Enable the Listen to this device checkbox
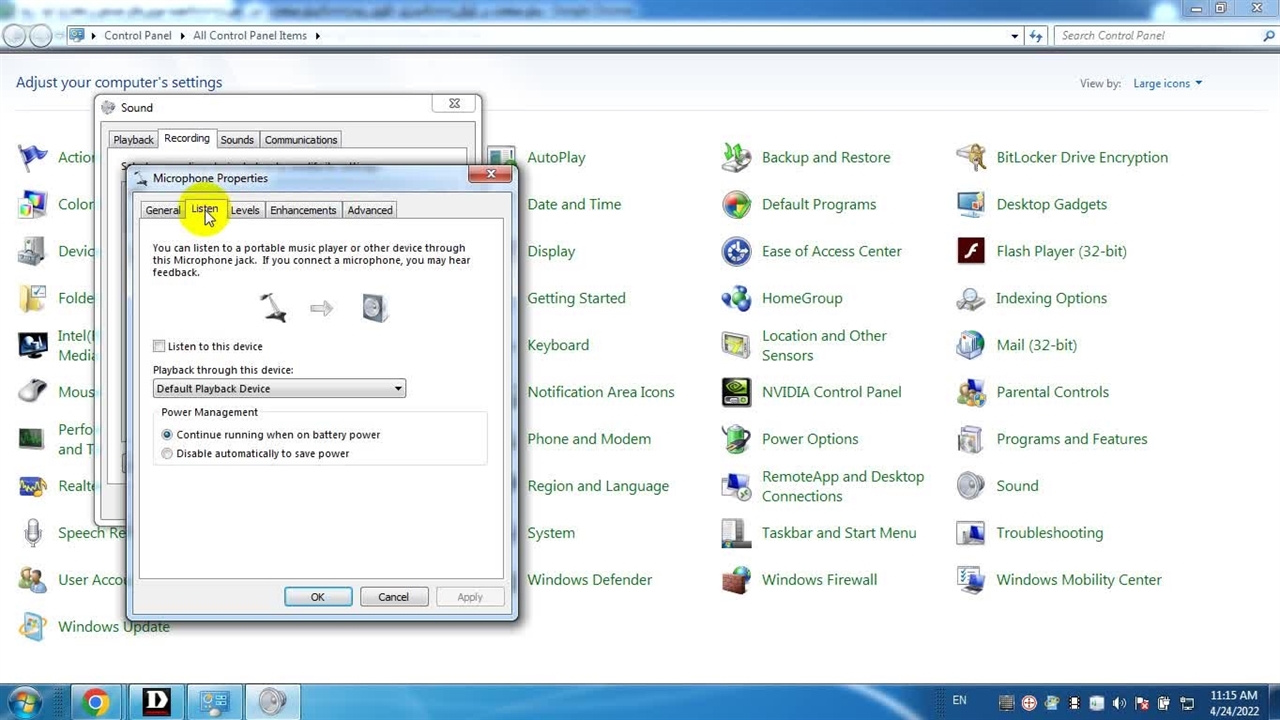 pyautogui.click(x=159, y=346)
